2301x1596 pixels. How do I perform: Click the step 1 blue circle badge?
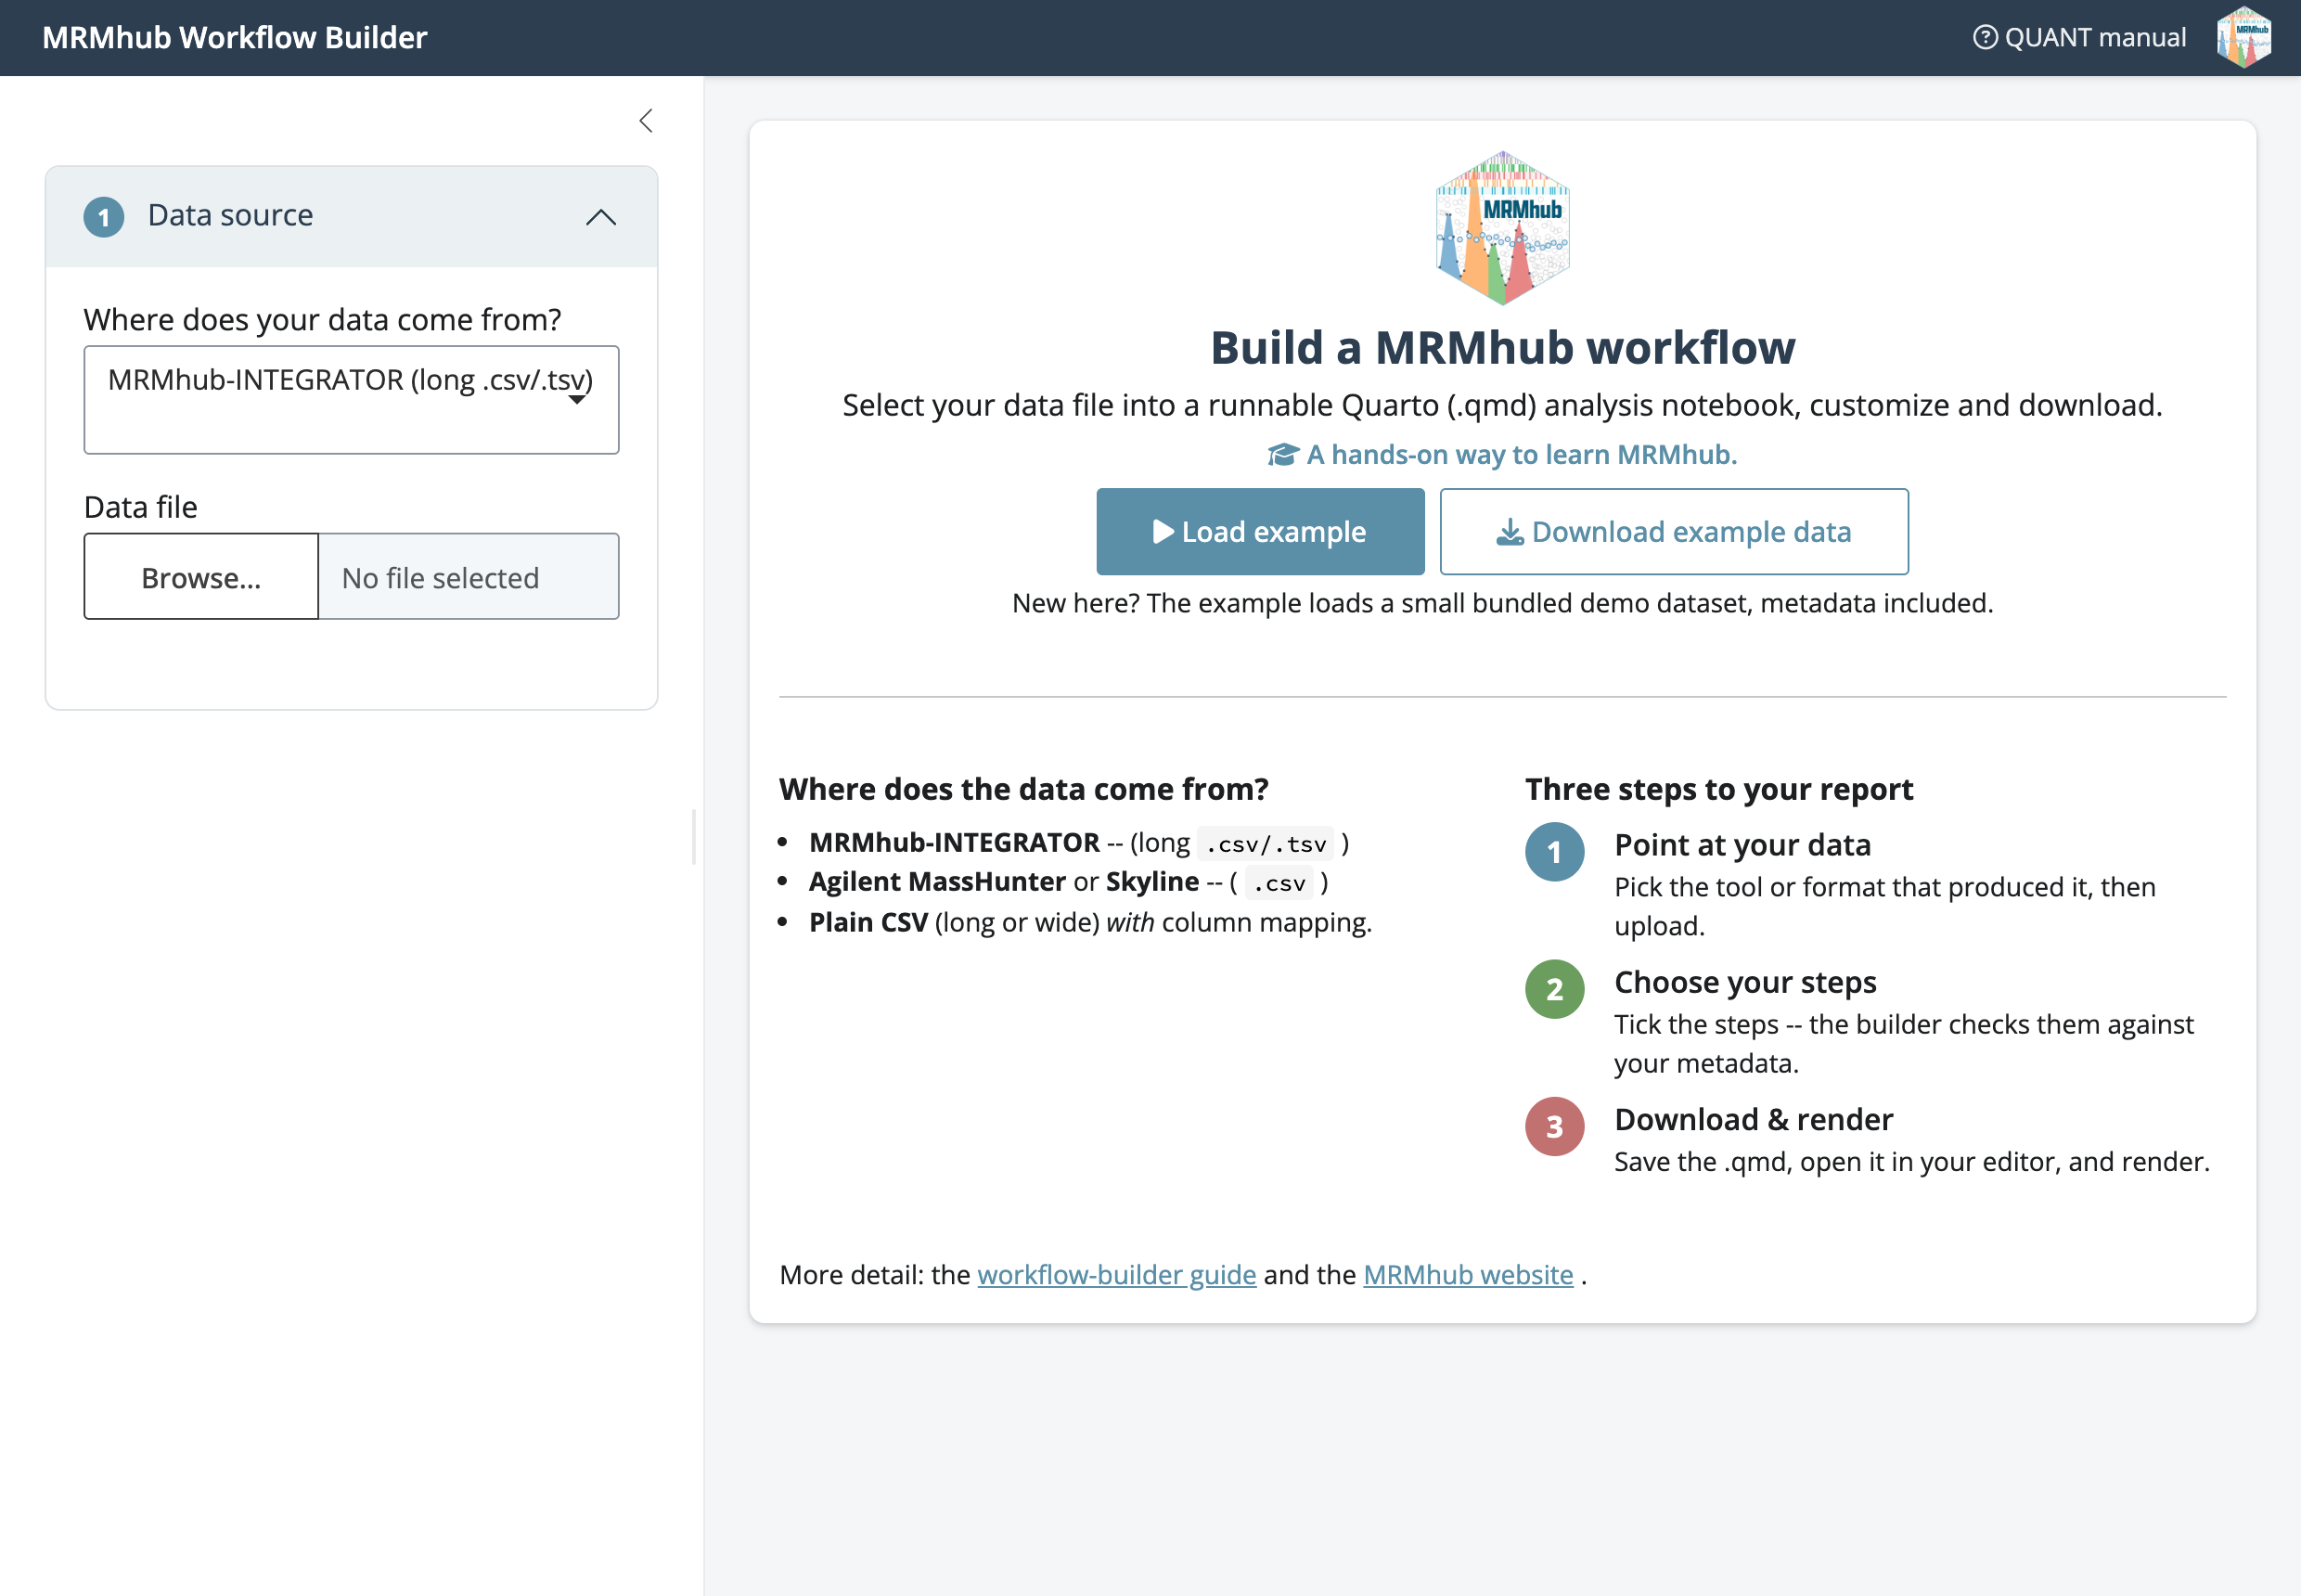click(x=1554, y=852)
